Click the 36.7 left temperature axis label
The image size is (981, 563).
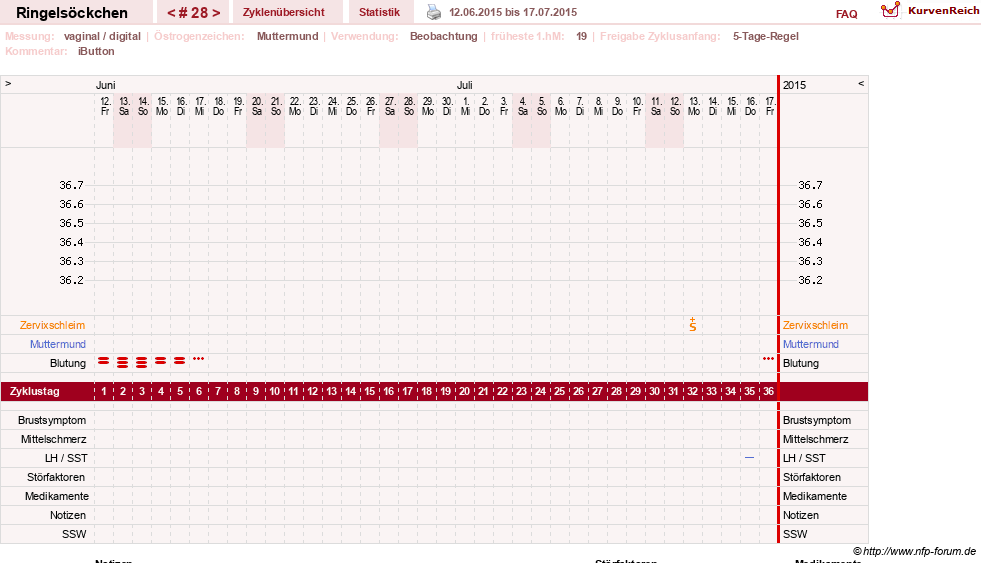coord(71,185)
